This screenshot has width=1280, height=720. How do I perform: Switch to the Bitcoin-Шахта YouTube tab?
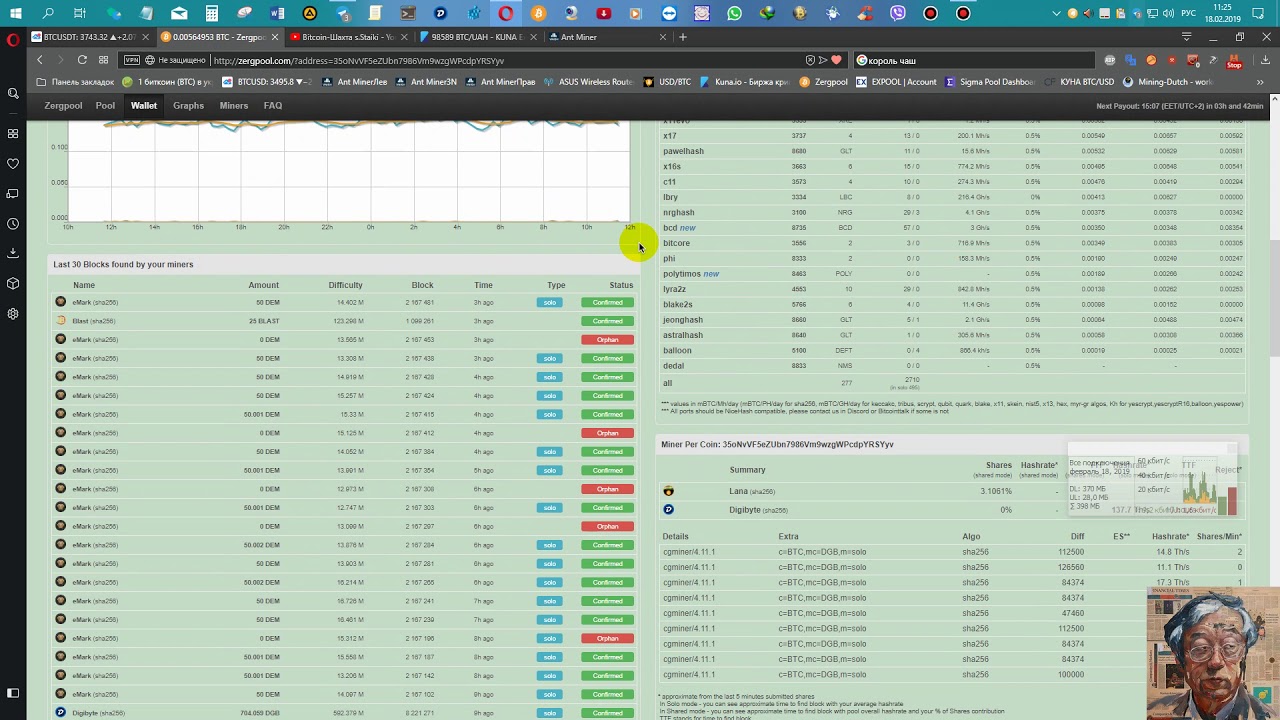[348, 37]
